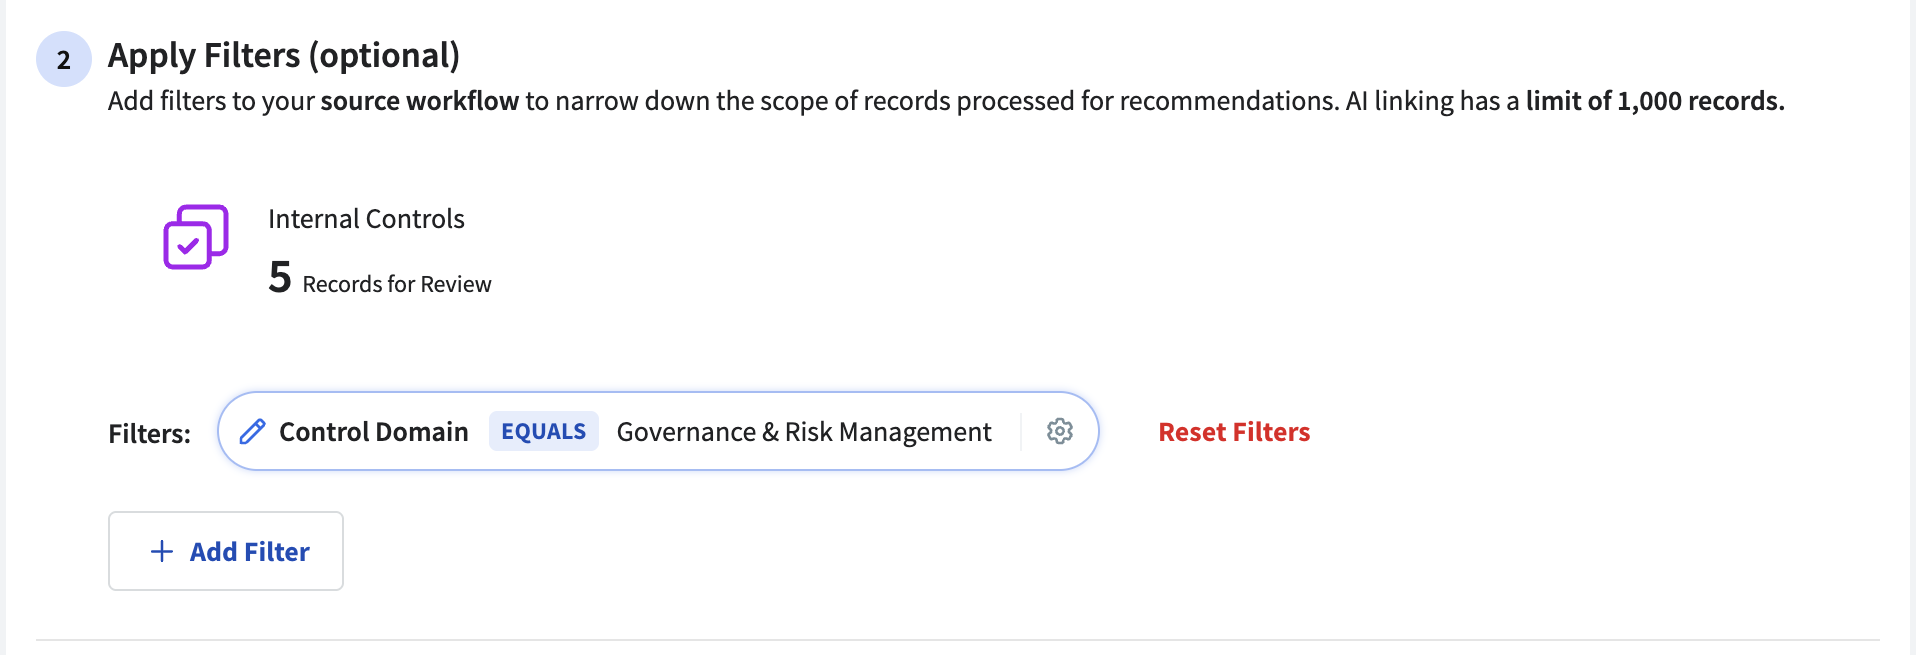
Task: Click the step 2 number badge
Action: 64,59
